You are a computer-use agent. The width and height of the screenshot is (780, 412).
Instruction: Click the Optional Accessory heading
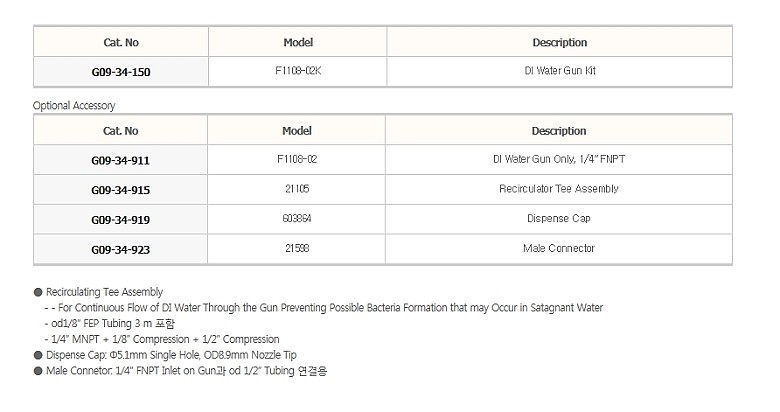click(x=74, y=105)
